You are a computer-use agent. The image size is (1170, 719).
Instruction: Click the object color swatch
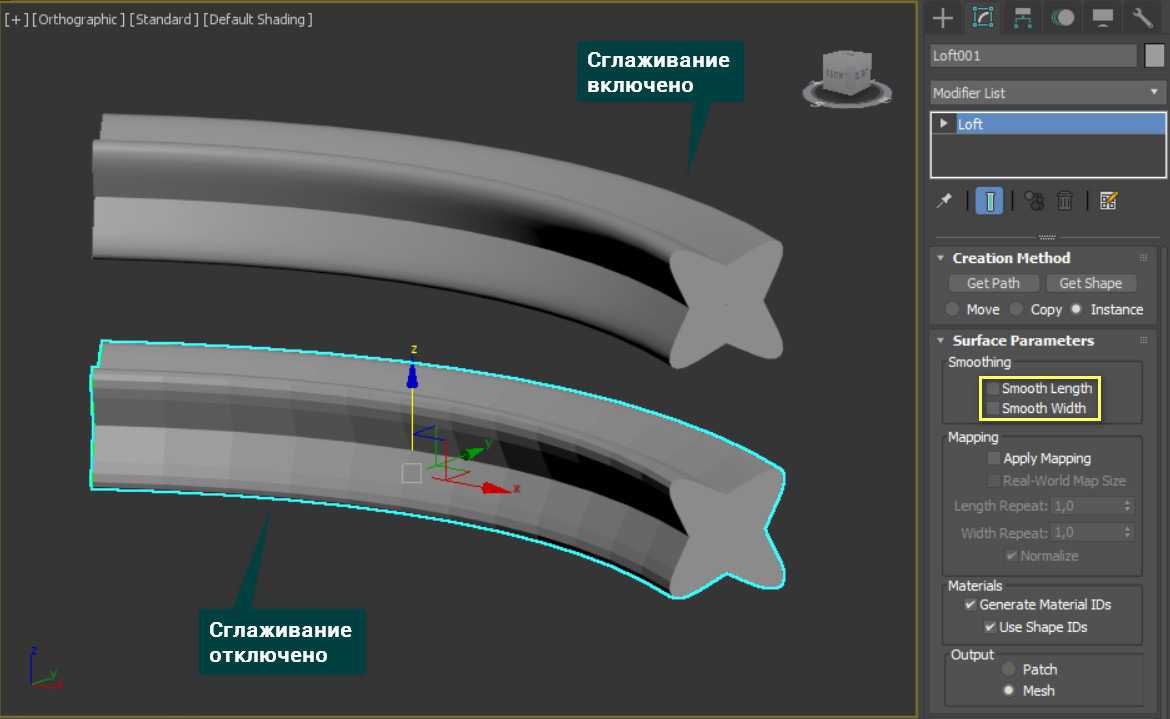coord(1155,56)
